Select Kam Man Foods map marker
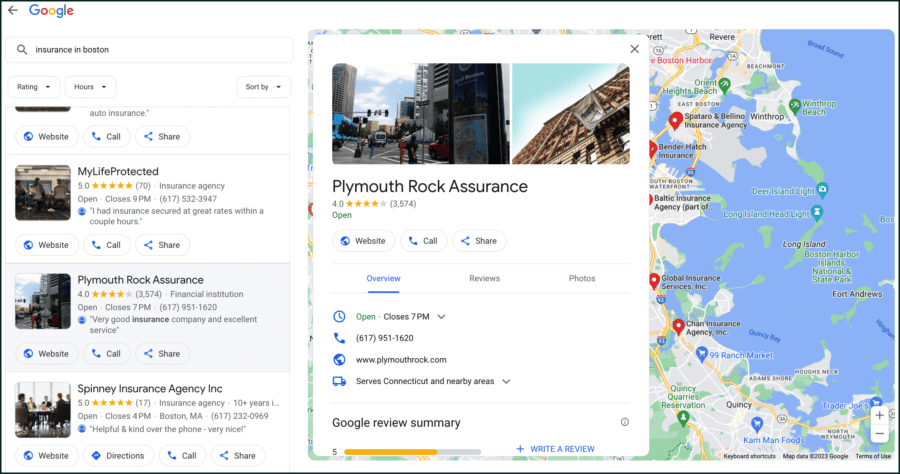Image resolution: width=900 pixels, height=474 pixels. (757, 425)
